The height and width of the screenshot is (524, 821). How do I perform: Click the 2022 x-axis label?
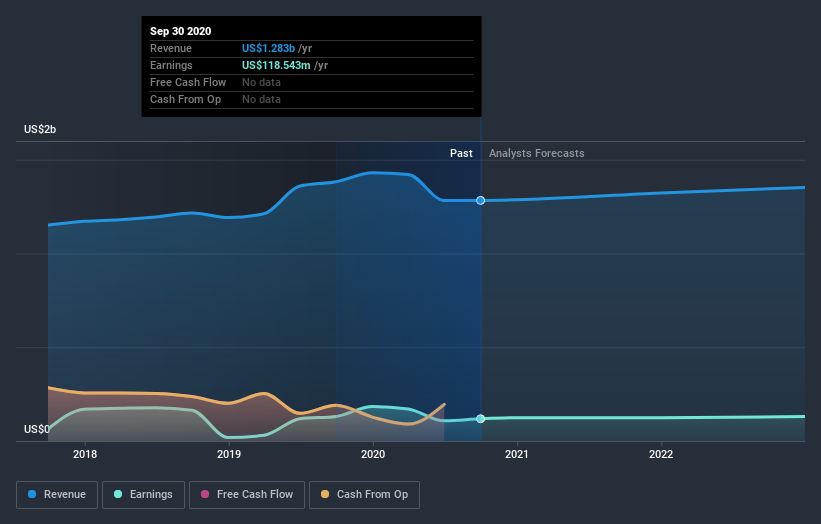pyautogui.click(x=661, y=454)
